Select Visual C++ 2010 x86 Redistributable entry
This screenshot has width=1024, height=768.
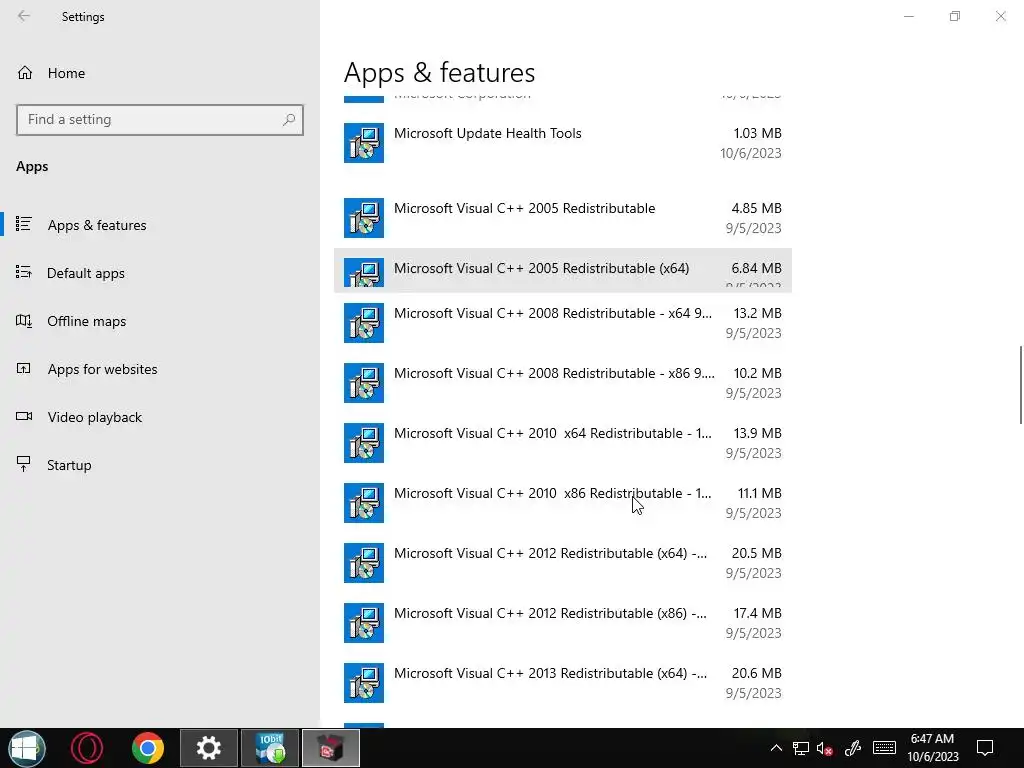pyautogui.click(x=562, y=503)
